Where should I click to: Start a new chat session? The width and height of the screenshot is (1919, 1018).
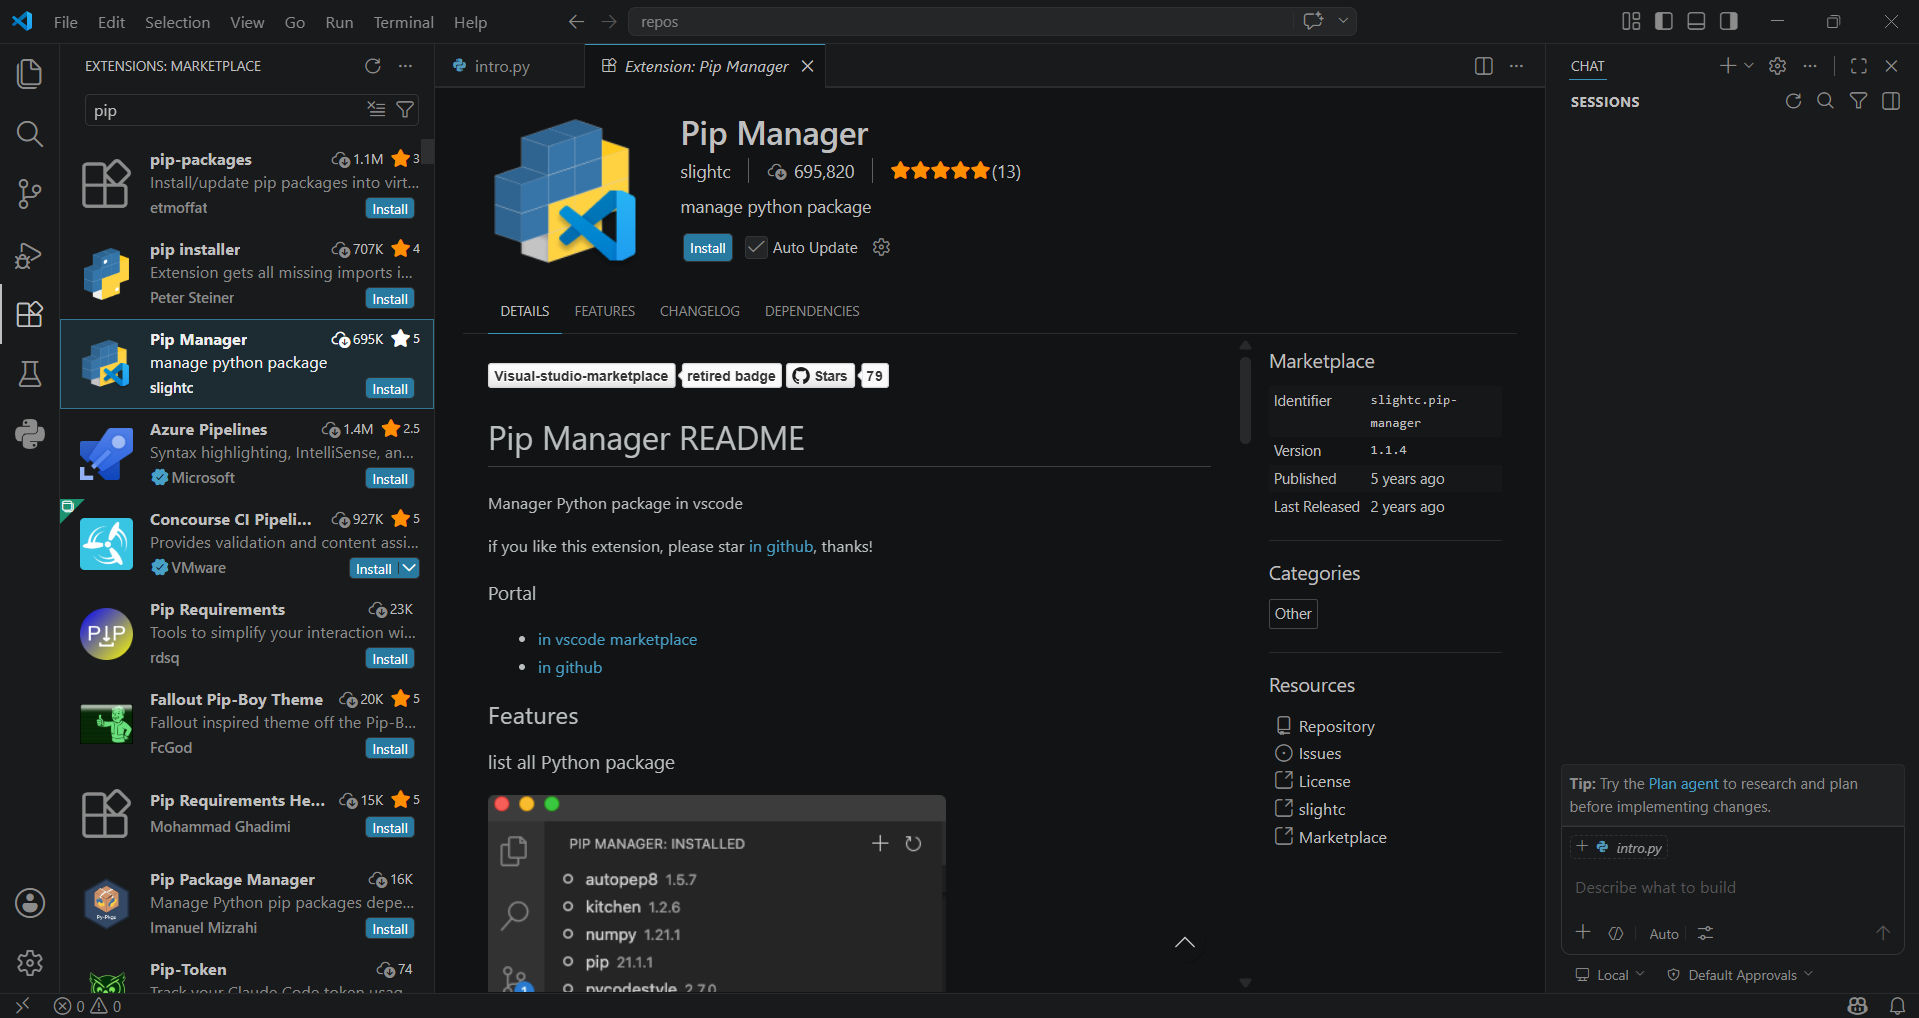coord(1727,66)
